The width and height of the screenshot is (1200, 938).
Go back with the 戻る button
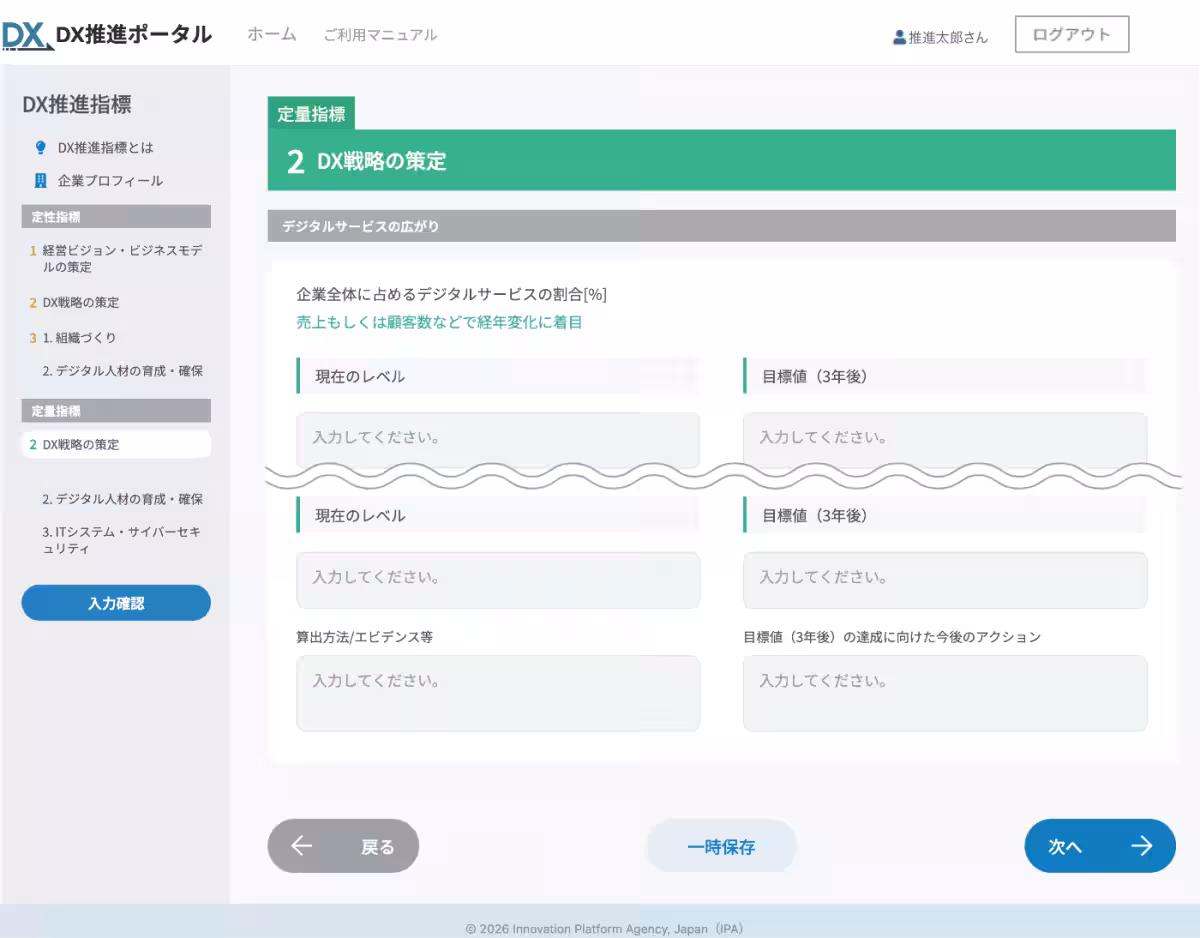click(343, 846)
